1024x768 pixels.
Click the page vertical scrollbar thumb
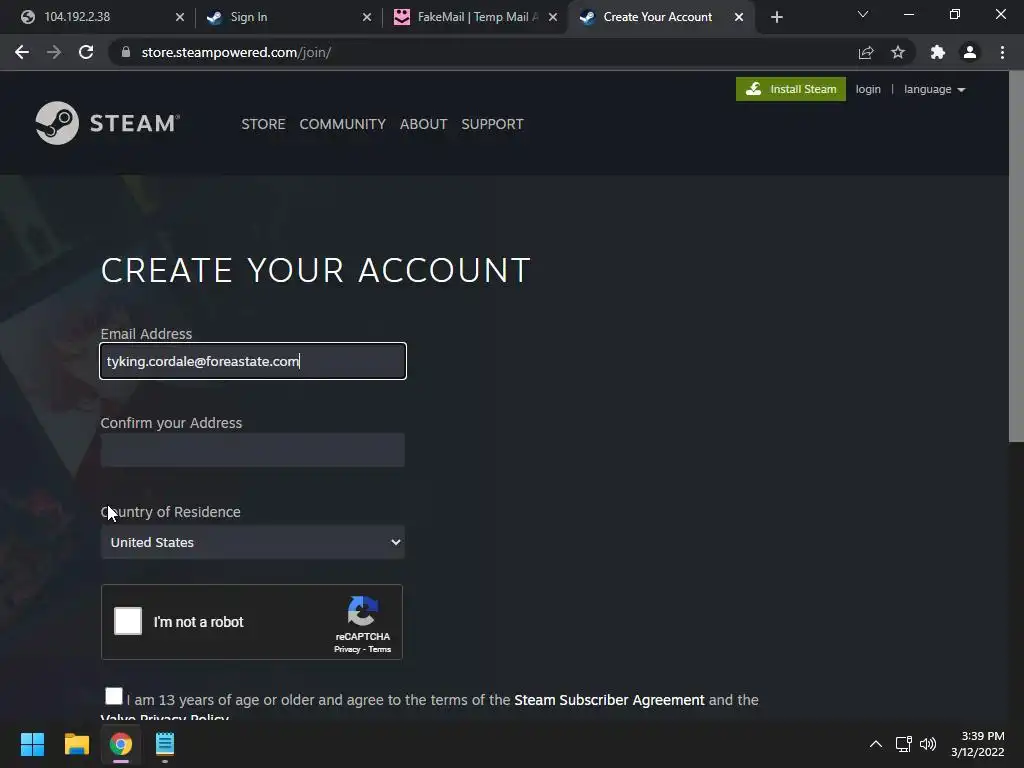point(1016,257)
